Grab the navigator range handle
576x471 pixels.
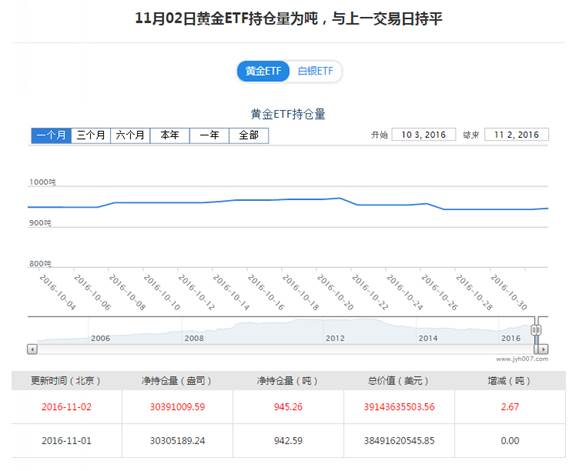(x=536, y=330)
